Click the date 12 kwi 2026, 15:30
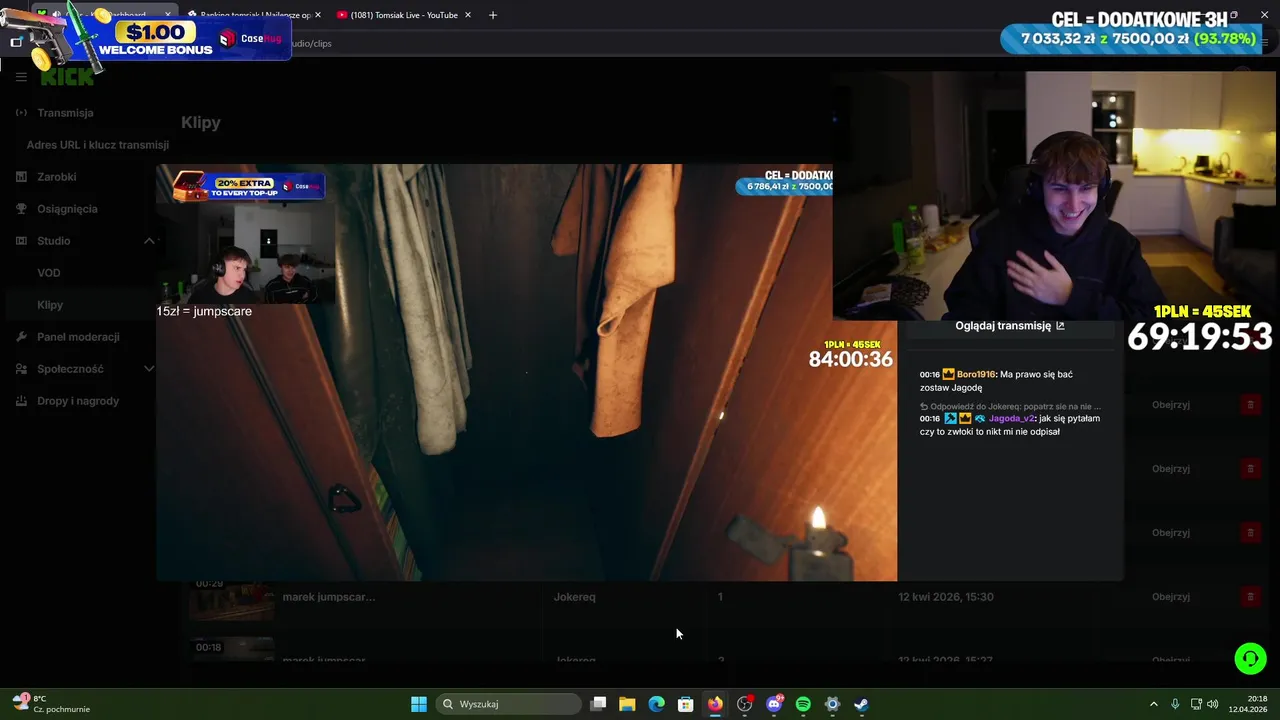The image size is (1280, 720). point(946,597)
